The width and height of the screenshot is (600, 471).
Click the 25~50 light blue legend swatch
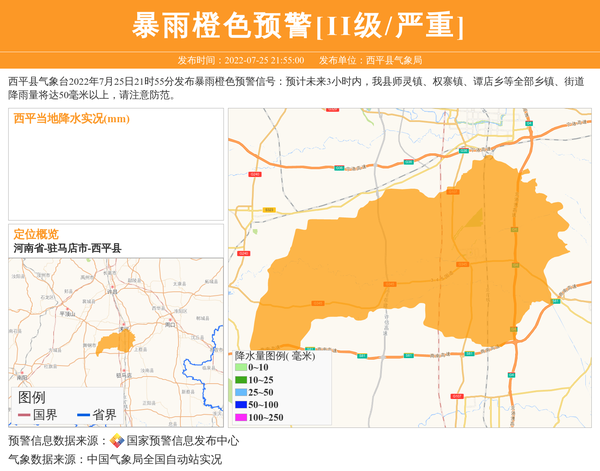point(240,393)
